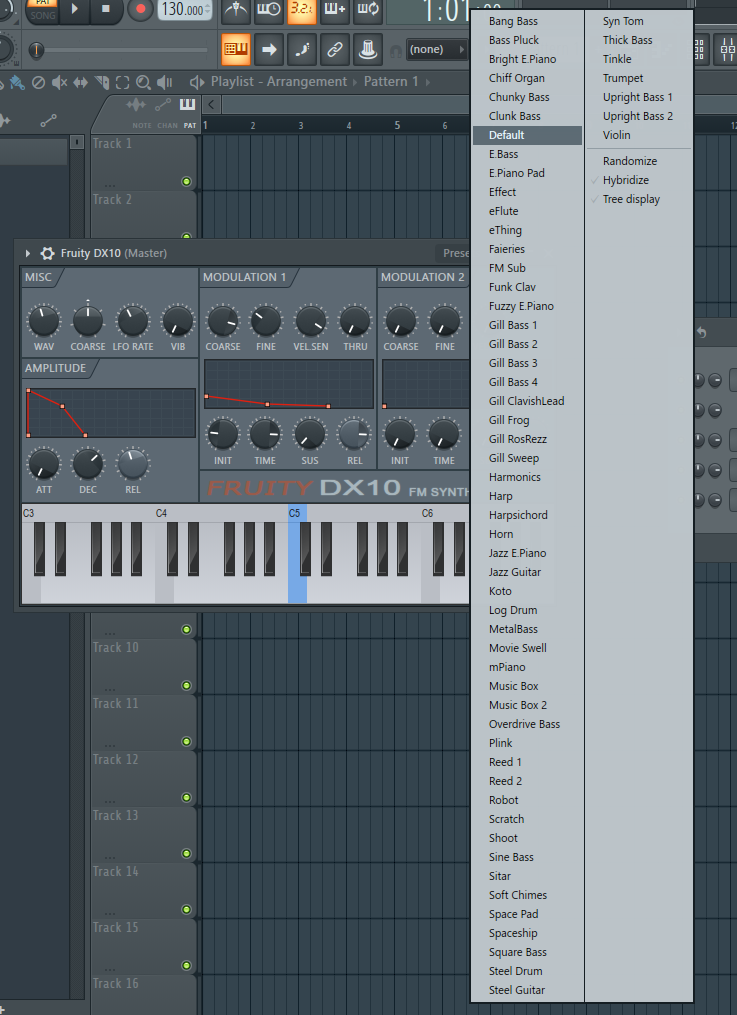This screenshot has height=1015, width=737.
Task: Toggle Hybridize option in preset menu
Action: [x=639, y=180]
